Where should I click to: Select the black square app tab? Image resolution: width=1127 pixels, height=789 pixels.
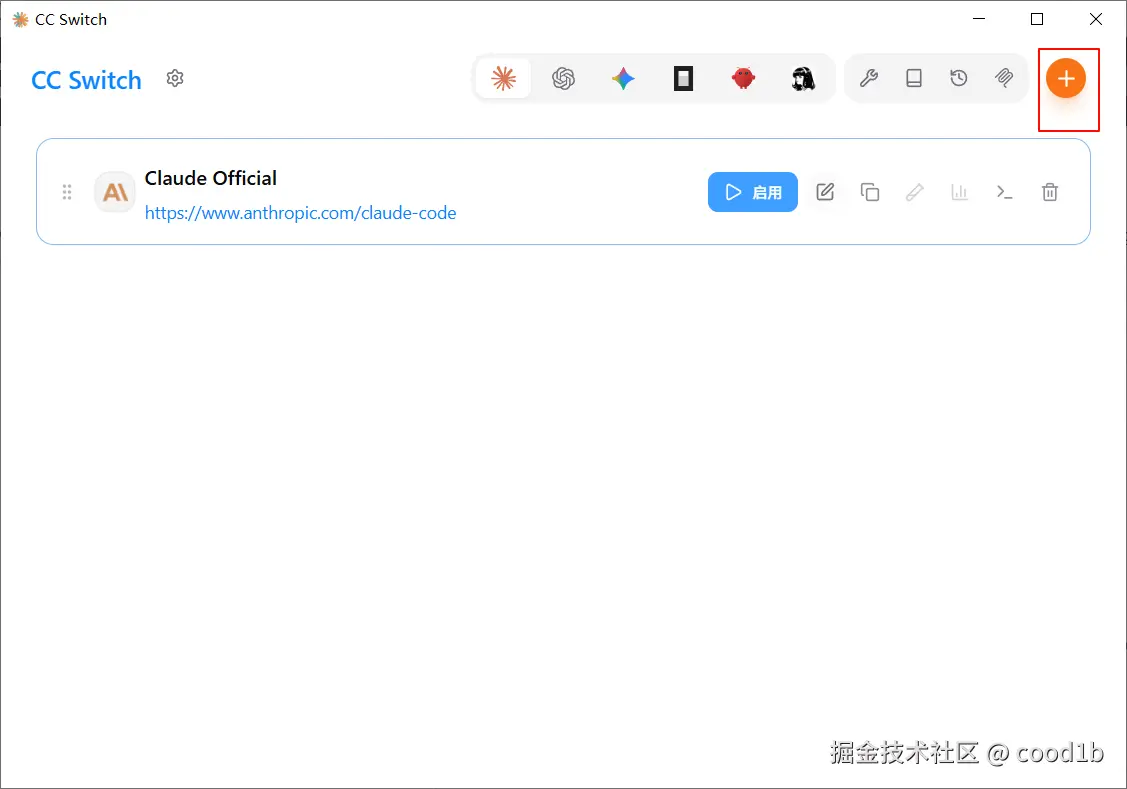(683, 78)
